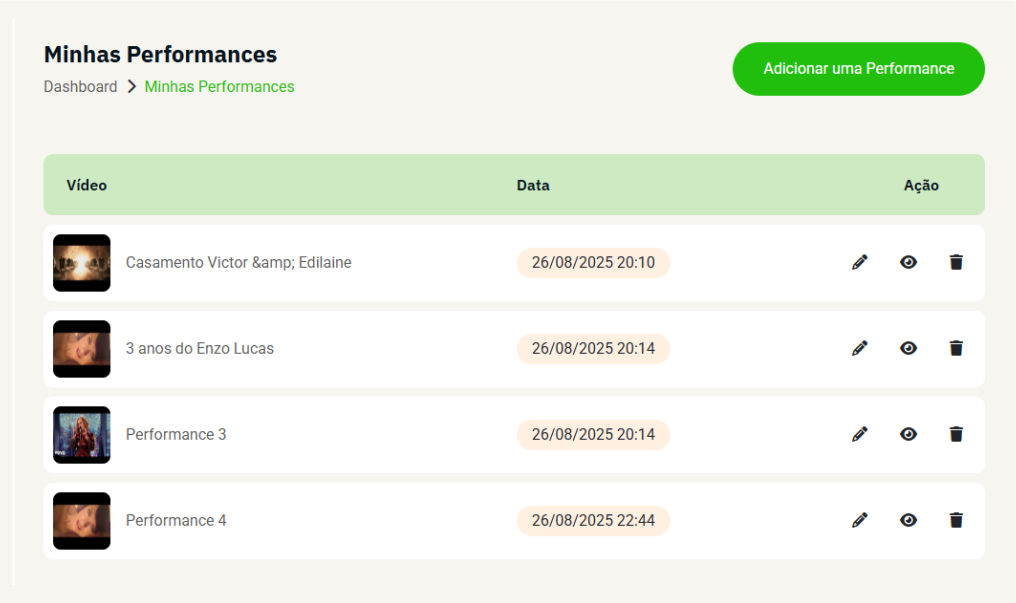
Task: Delete Performance 4 with the trash icon
Action: coord(956,521)
